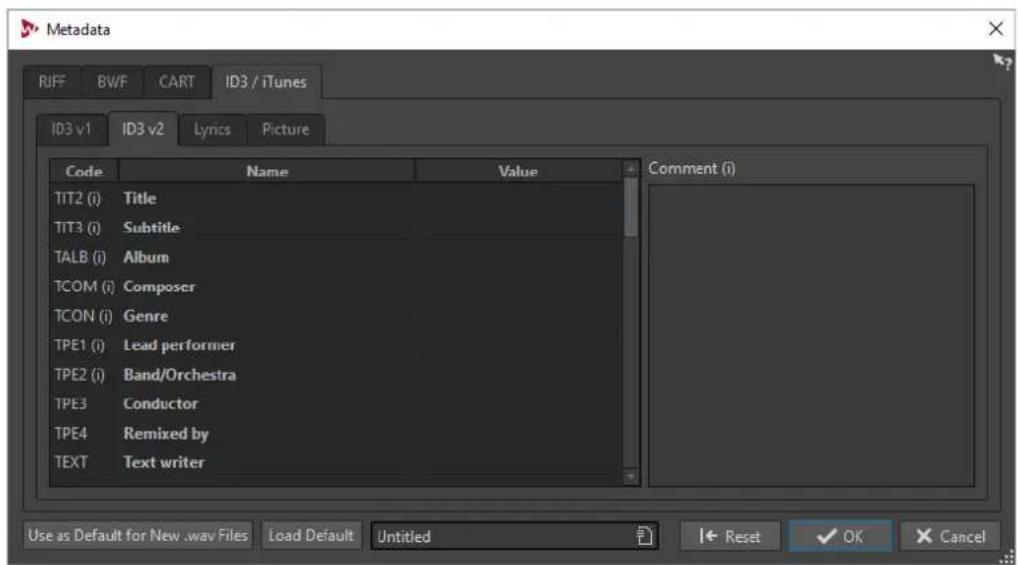Click the Untitled preset name field

coord(514,536)
